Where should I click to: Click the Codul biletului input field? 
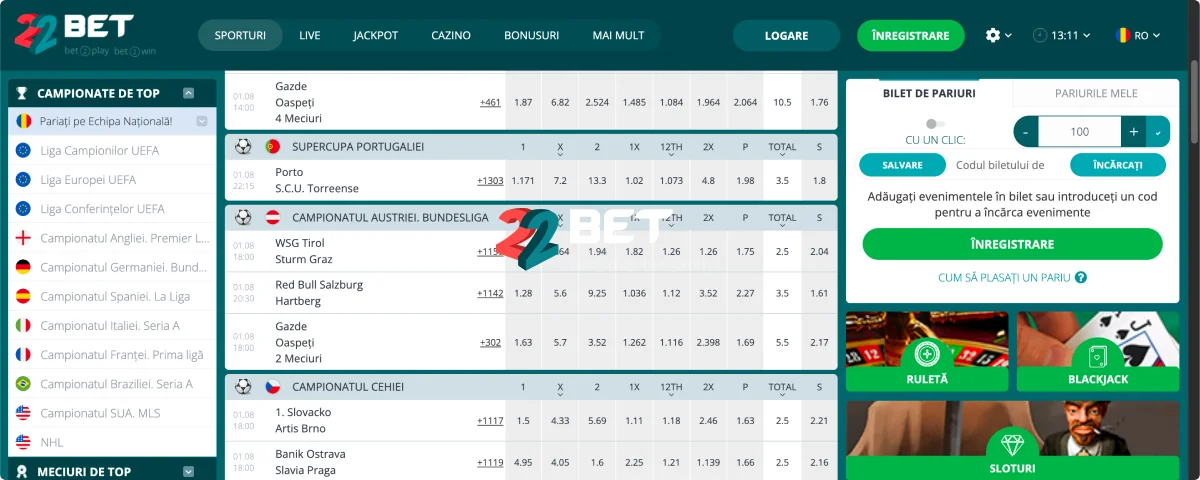1008,165
